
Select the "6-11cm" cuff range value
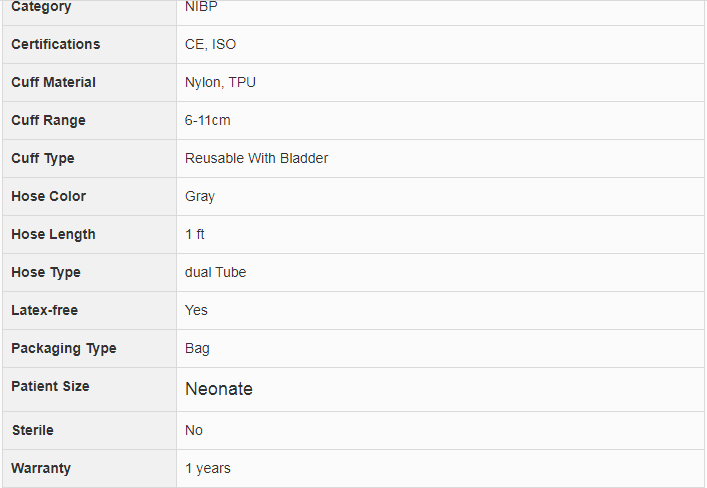208,120
